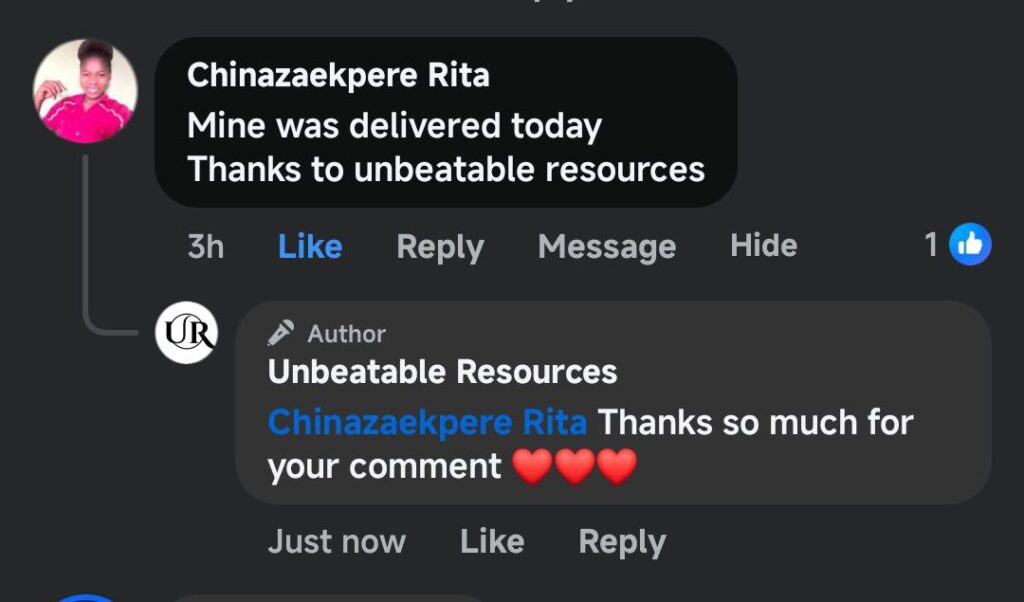View reaction count number beside thumbs-up
Viewport: 1024px width, 602px height.
931,245
